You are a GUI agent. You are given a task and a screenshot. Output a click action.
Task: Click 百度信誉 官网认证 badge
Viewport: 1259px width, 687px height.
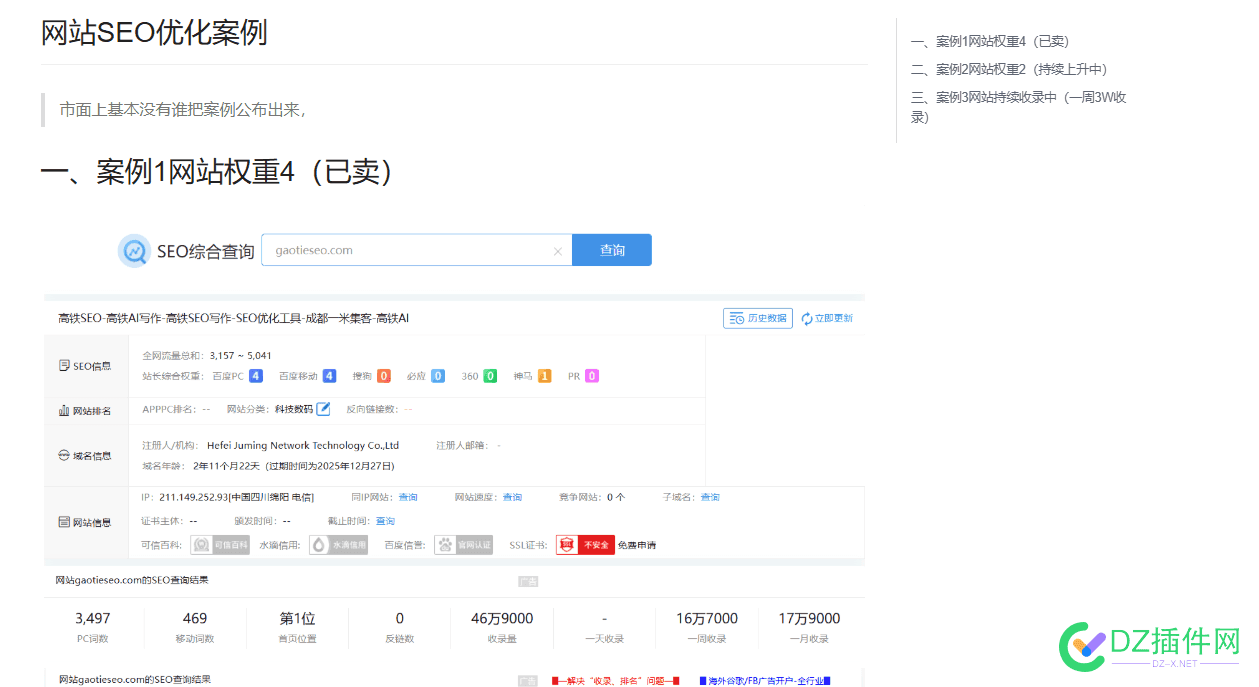463,545
